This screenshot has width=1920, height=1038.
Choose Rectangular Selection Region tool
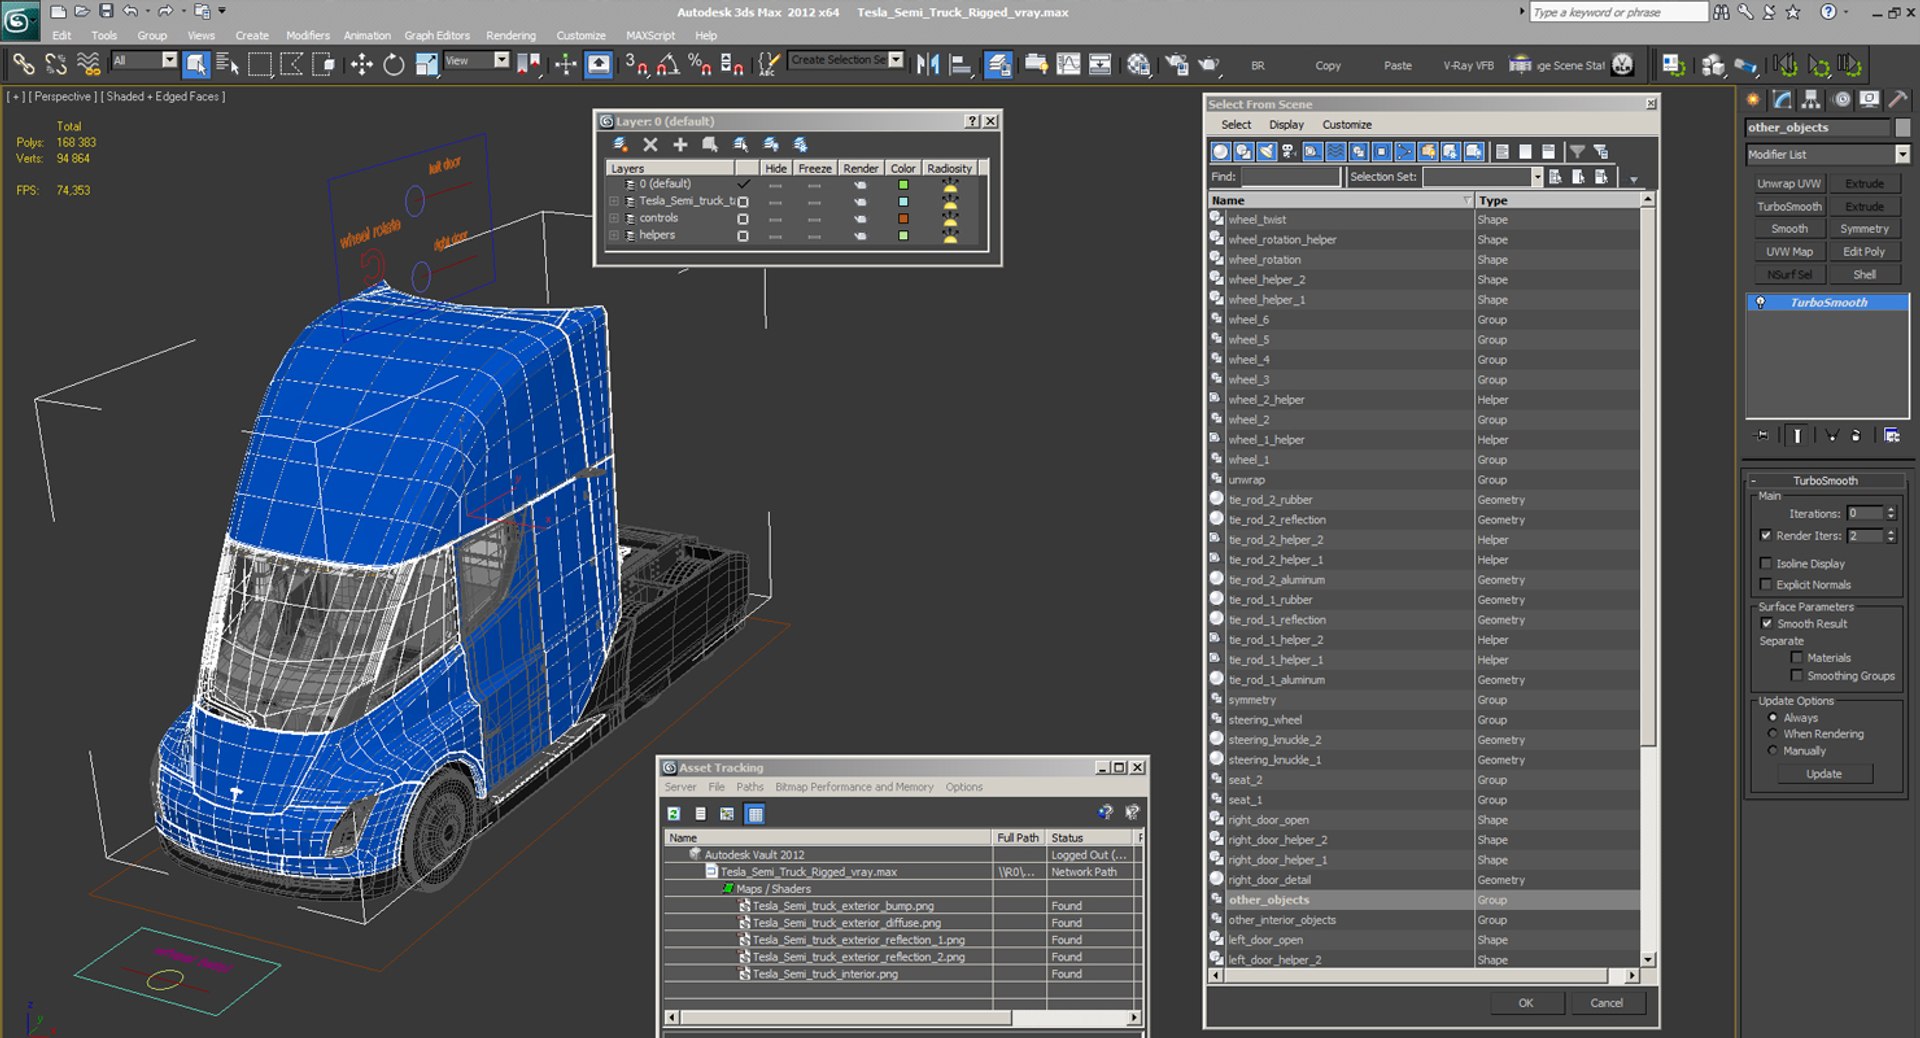(x=260, y=65)
